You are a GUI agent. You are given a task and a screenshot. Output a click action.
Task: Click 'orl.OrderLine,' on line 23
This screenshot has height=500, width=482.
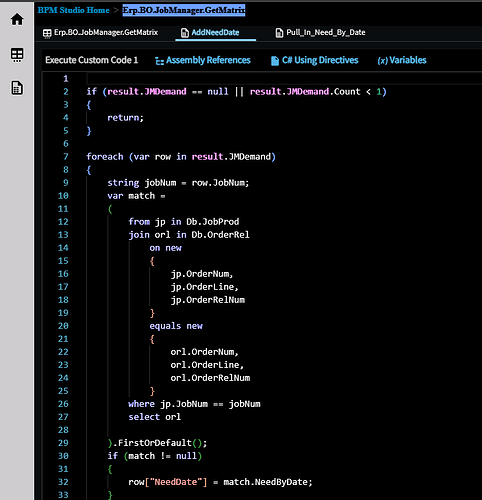pyautogui.click(x=207, y=365)
